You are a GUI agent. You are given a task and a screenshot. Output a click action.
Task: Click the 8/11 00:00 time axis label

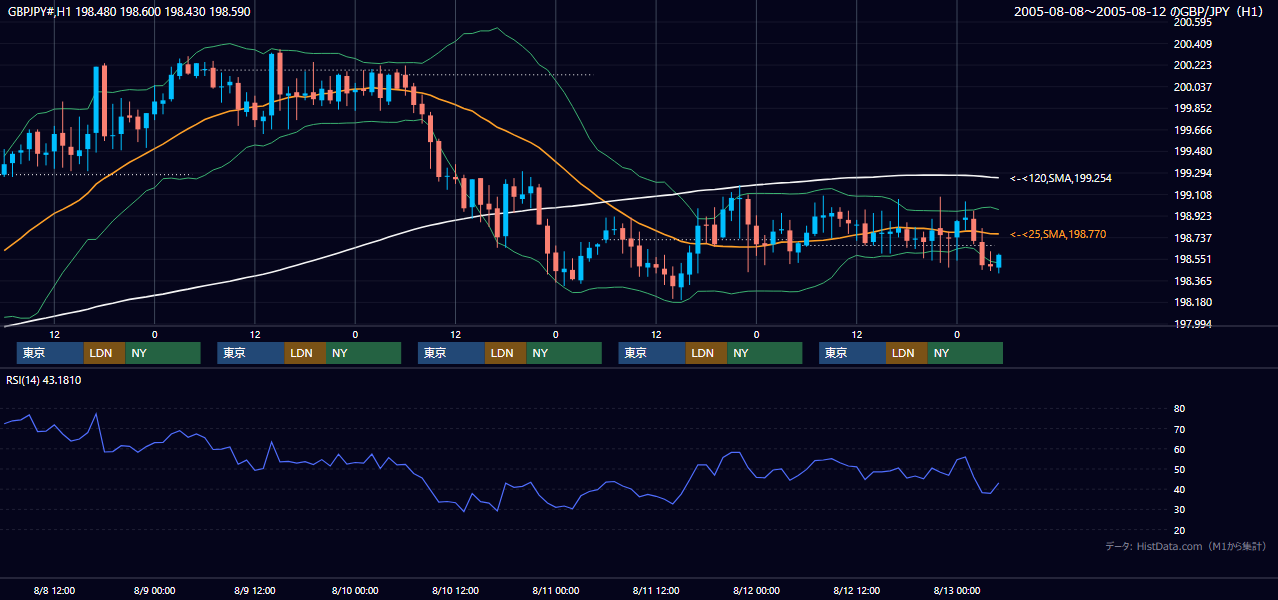point(555,590)
